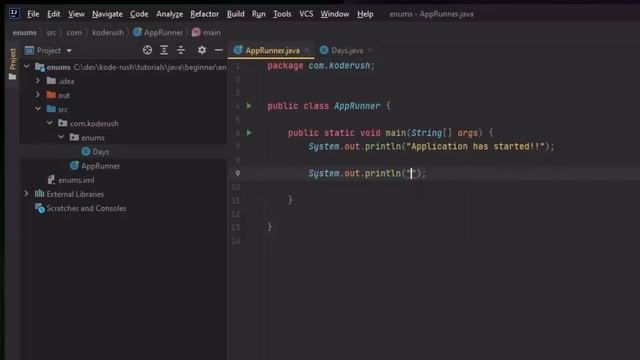Click run gutter icon beside main method
640x360 pixels.
[x=249, y=133]
